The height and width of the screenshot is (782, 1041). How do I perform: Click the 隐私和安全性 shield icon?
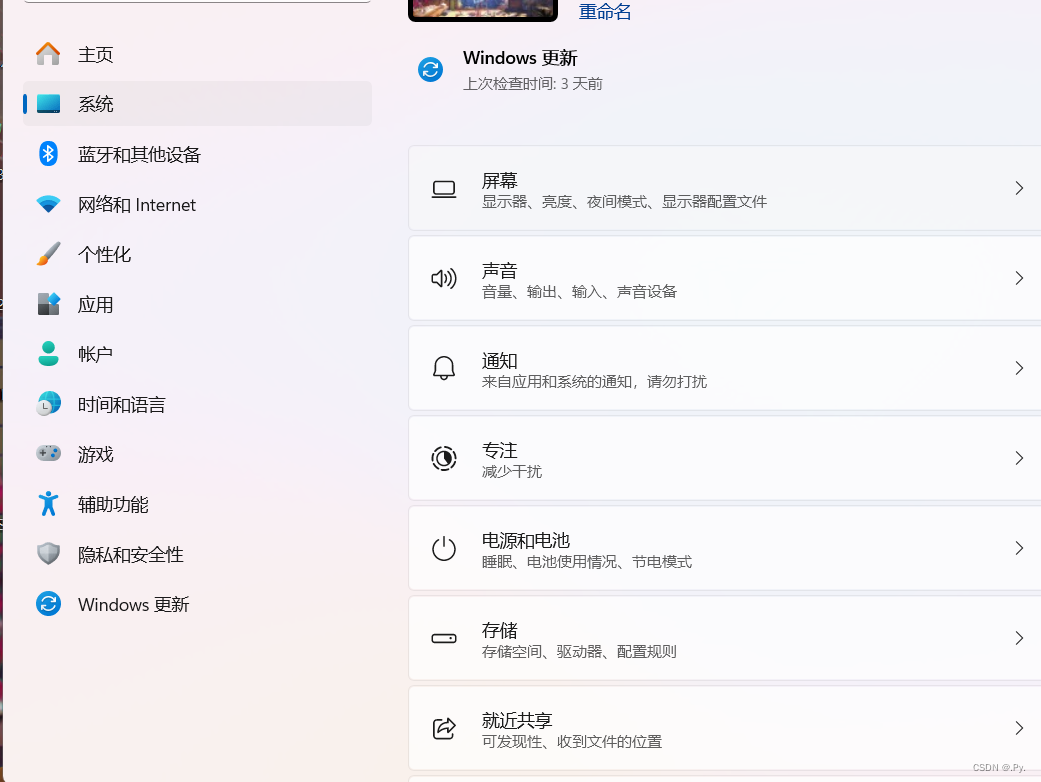tap(48, 554)
